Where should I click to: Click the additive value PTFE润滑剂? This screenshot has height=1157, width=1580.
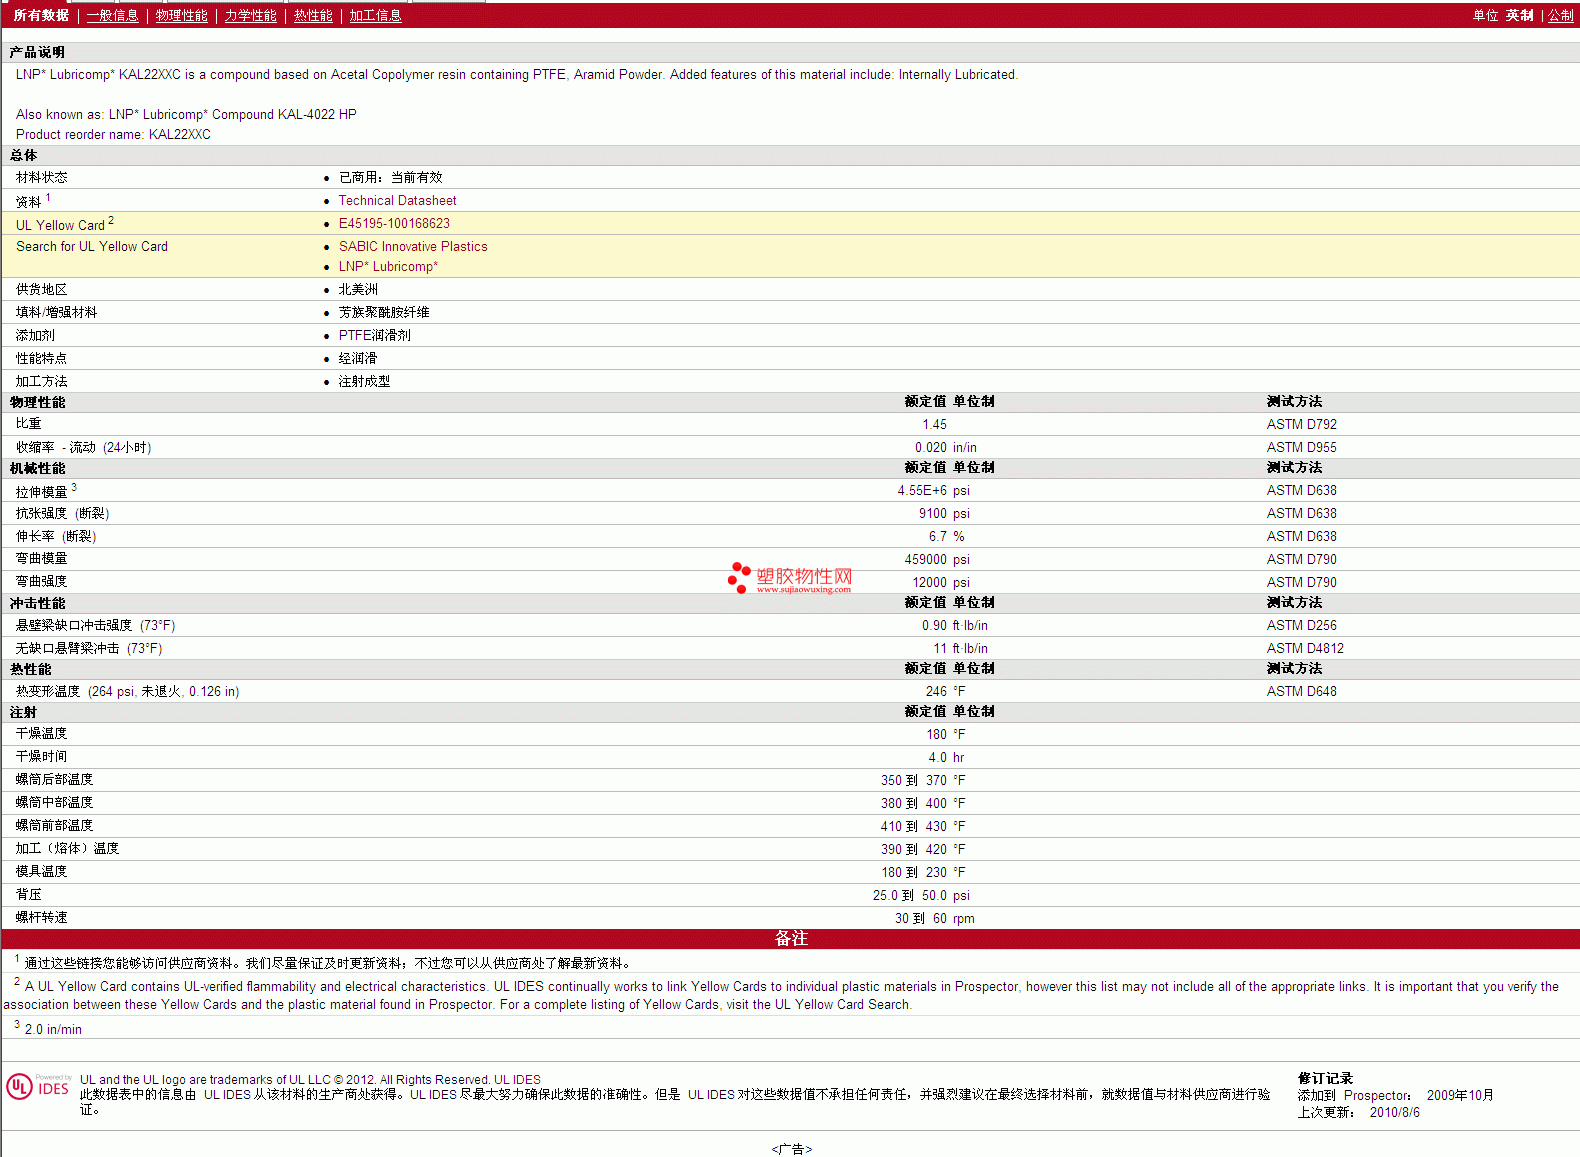(x=374, y=336)
